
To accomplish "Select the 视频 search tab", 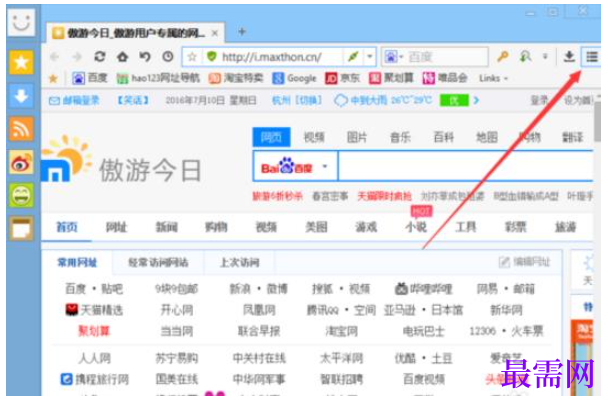I will [x=314, y=137].
